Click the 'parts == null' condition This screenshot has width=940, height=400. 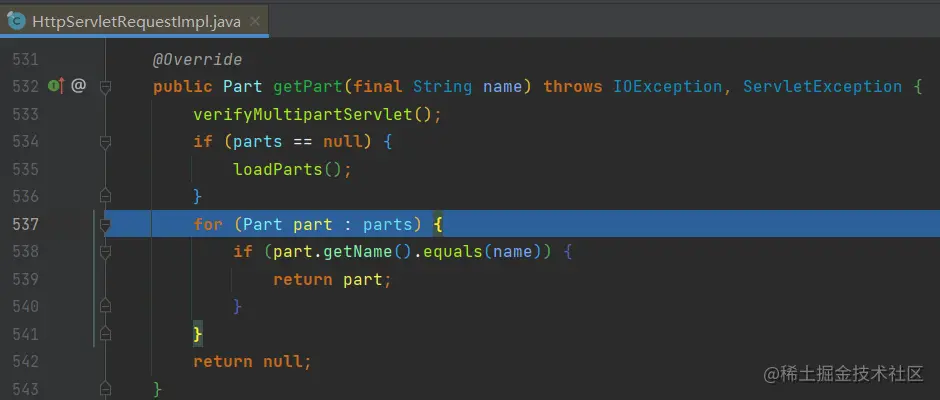pos(297,142)
